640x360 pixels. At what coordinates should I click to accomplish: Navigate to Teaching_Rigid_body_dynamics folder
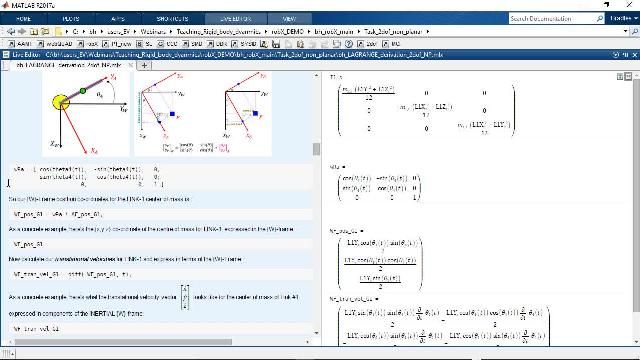click(219, 31)
